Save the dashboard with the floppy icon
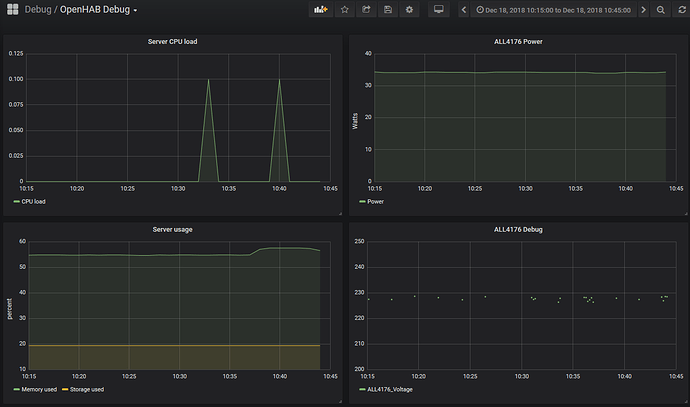 click(x=388, y=9)
